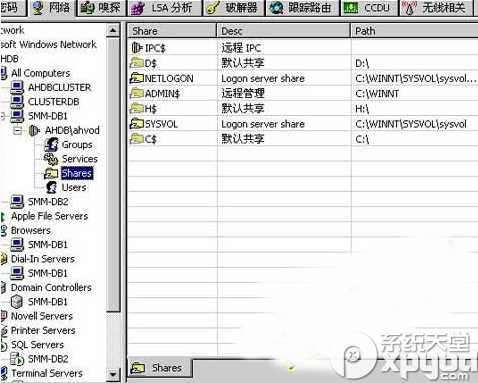Open the IPC$ share icon

click(137, 48)
